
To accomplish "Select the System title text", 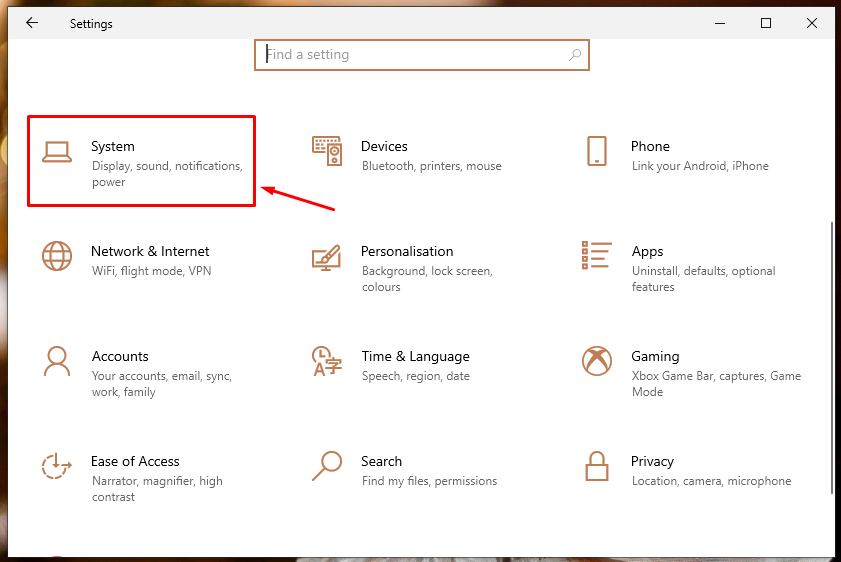I will (x=113, y=146).
